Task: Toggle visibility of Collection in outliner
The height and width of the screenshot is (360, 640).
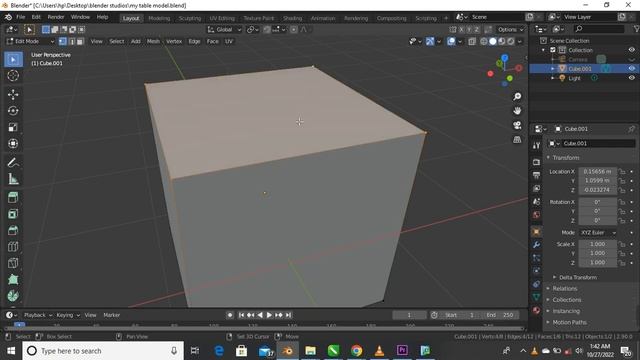Action: point(631,50)
